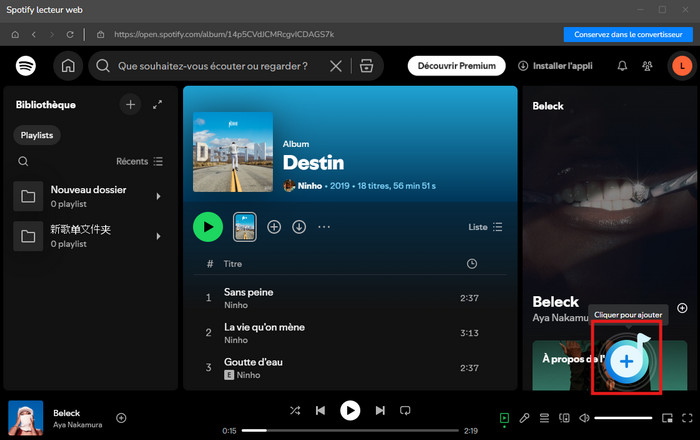Toggle shuffle playback
This screenshot has width=700, height=440.
[x=295, y=410]
